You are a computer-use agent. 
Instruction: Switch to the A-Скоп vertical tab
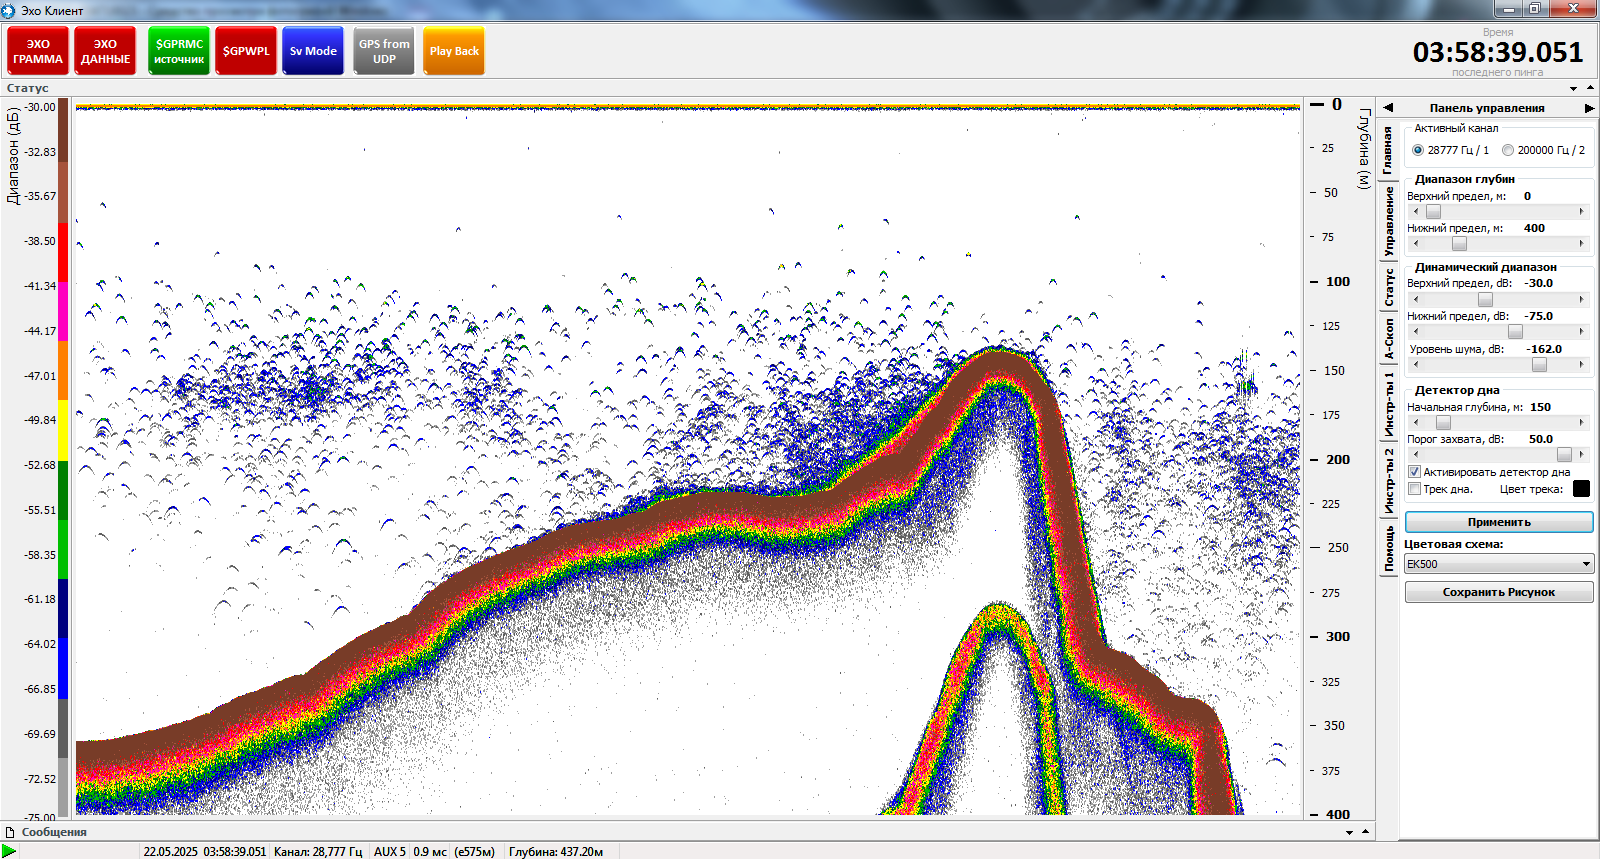1388,339
